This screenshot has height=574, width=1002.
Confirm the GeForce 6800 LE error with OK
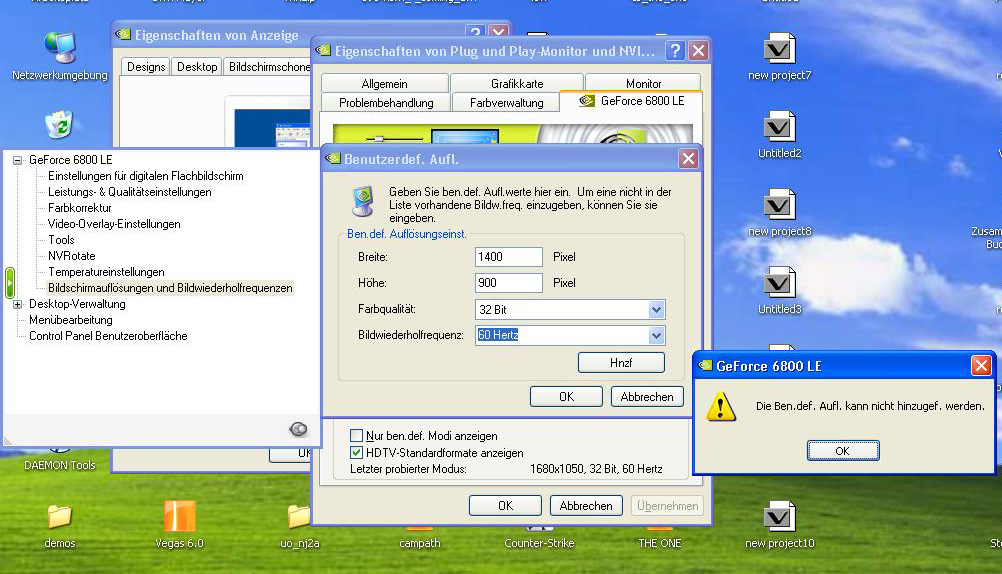click(x=842, y=451)
